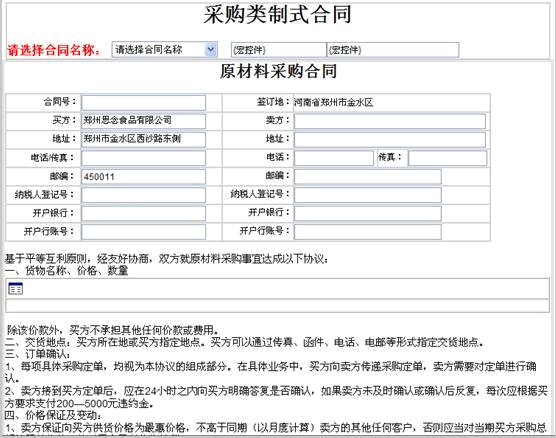The width and height of the screenshot is (556, 438).
Task: Click the second (宏控件) field
Action: pyautogui.click(x=393, y=50)
